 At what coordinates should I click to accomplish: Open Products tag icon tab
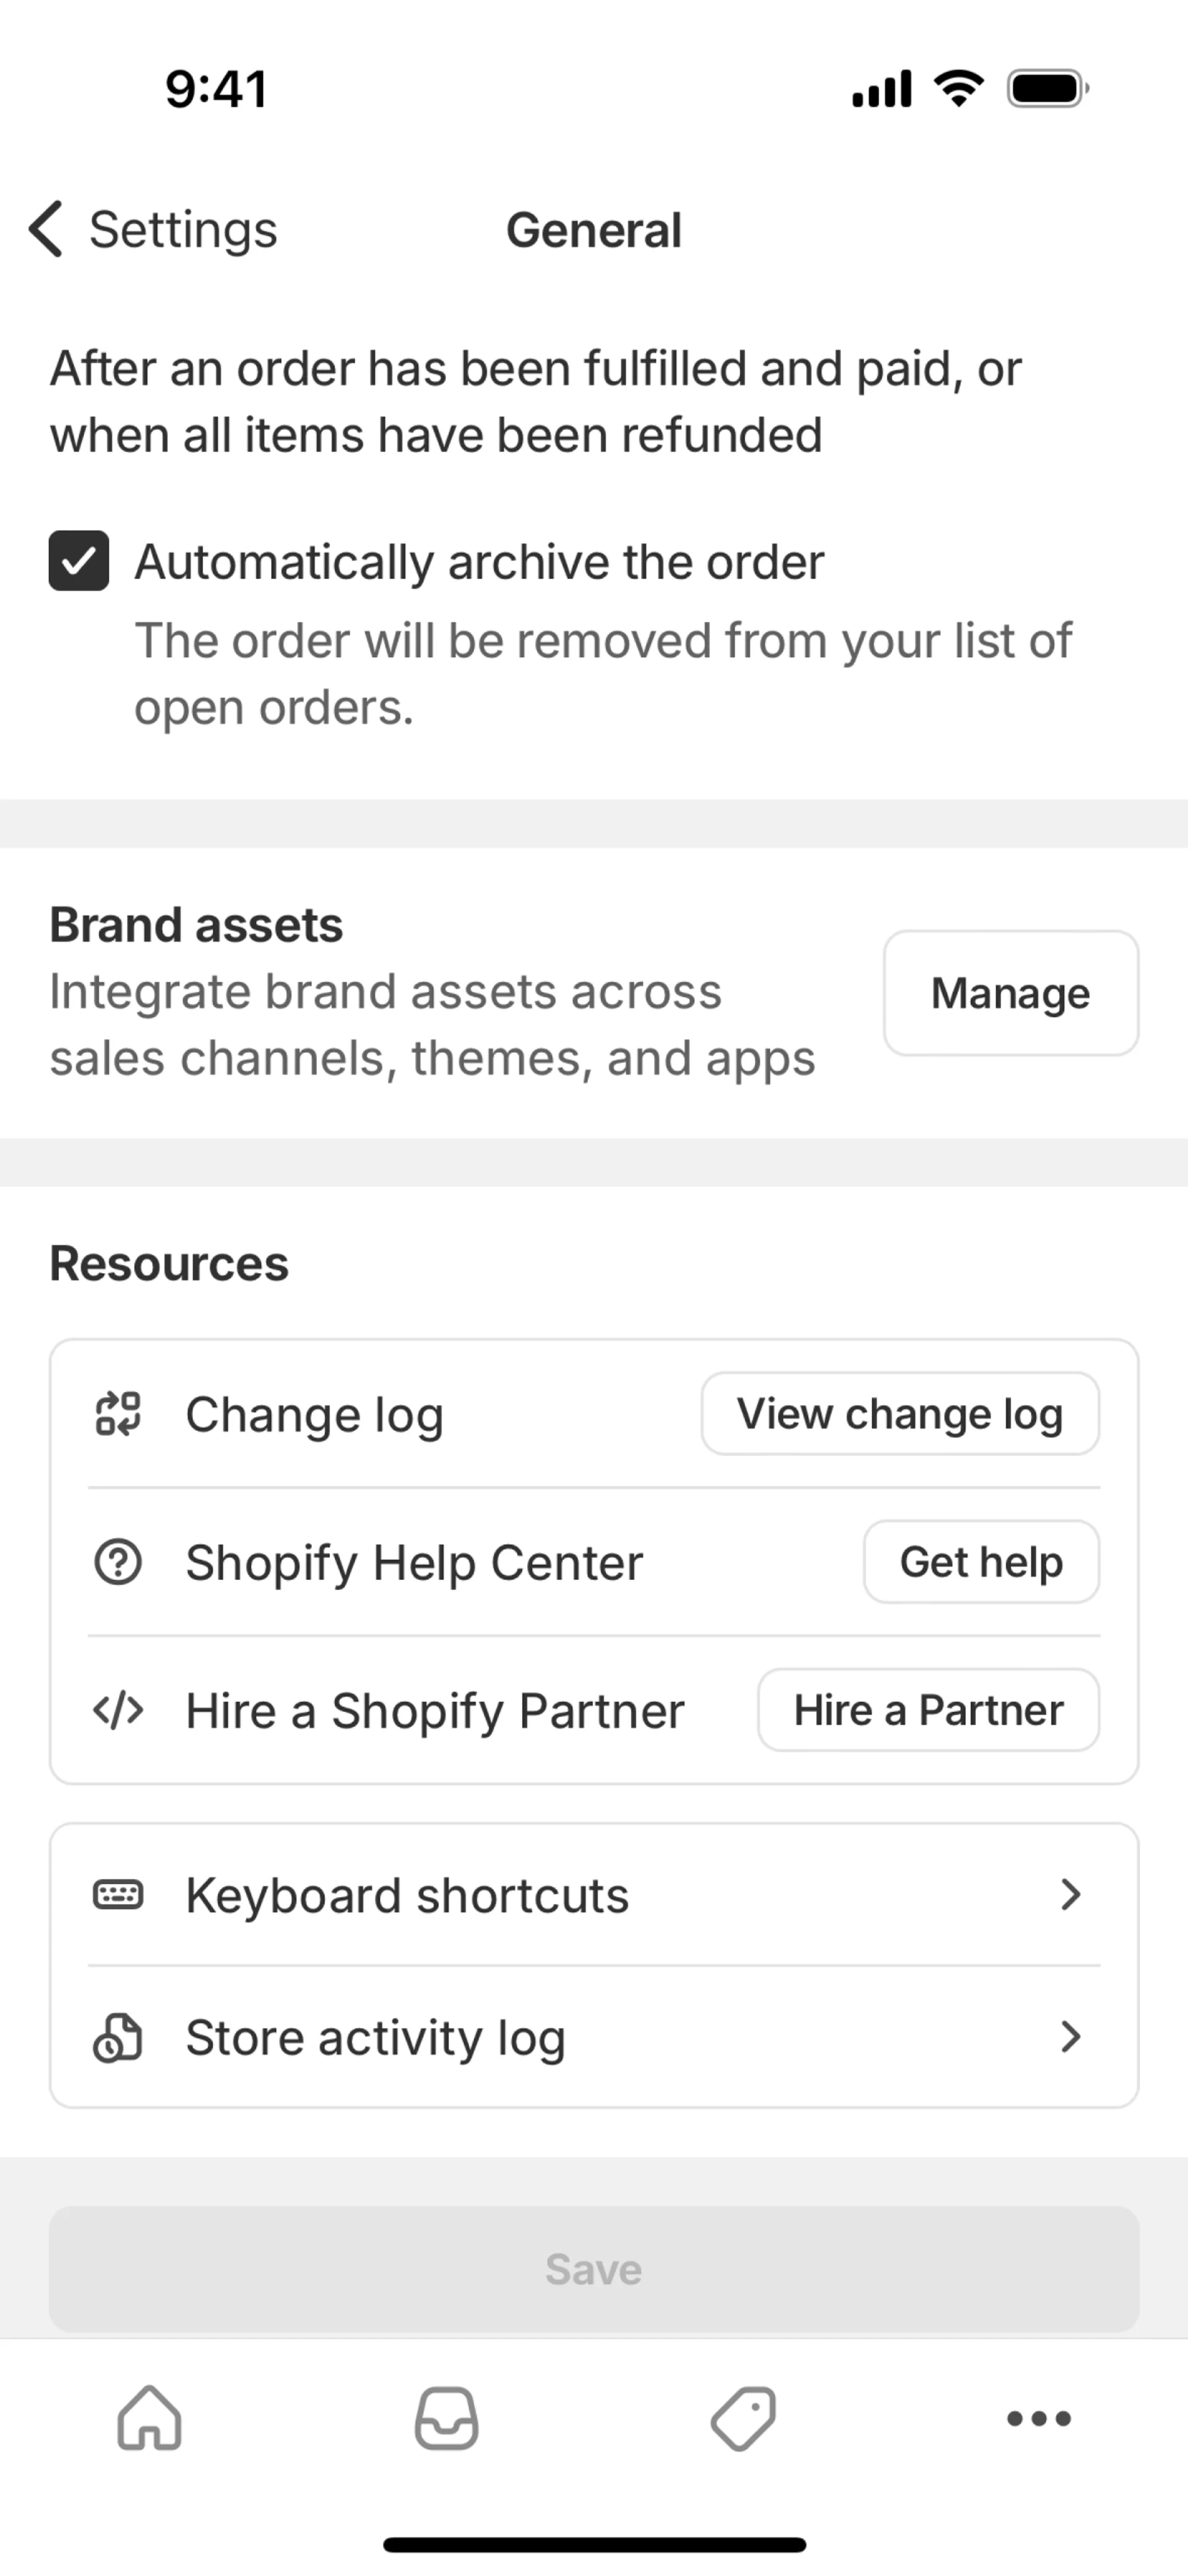743,2418
